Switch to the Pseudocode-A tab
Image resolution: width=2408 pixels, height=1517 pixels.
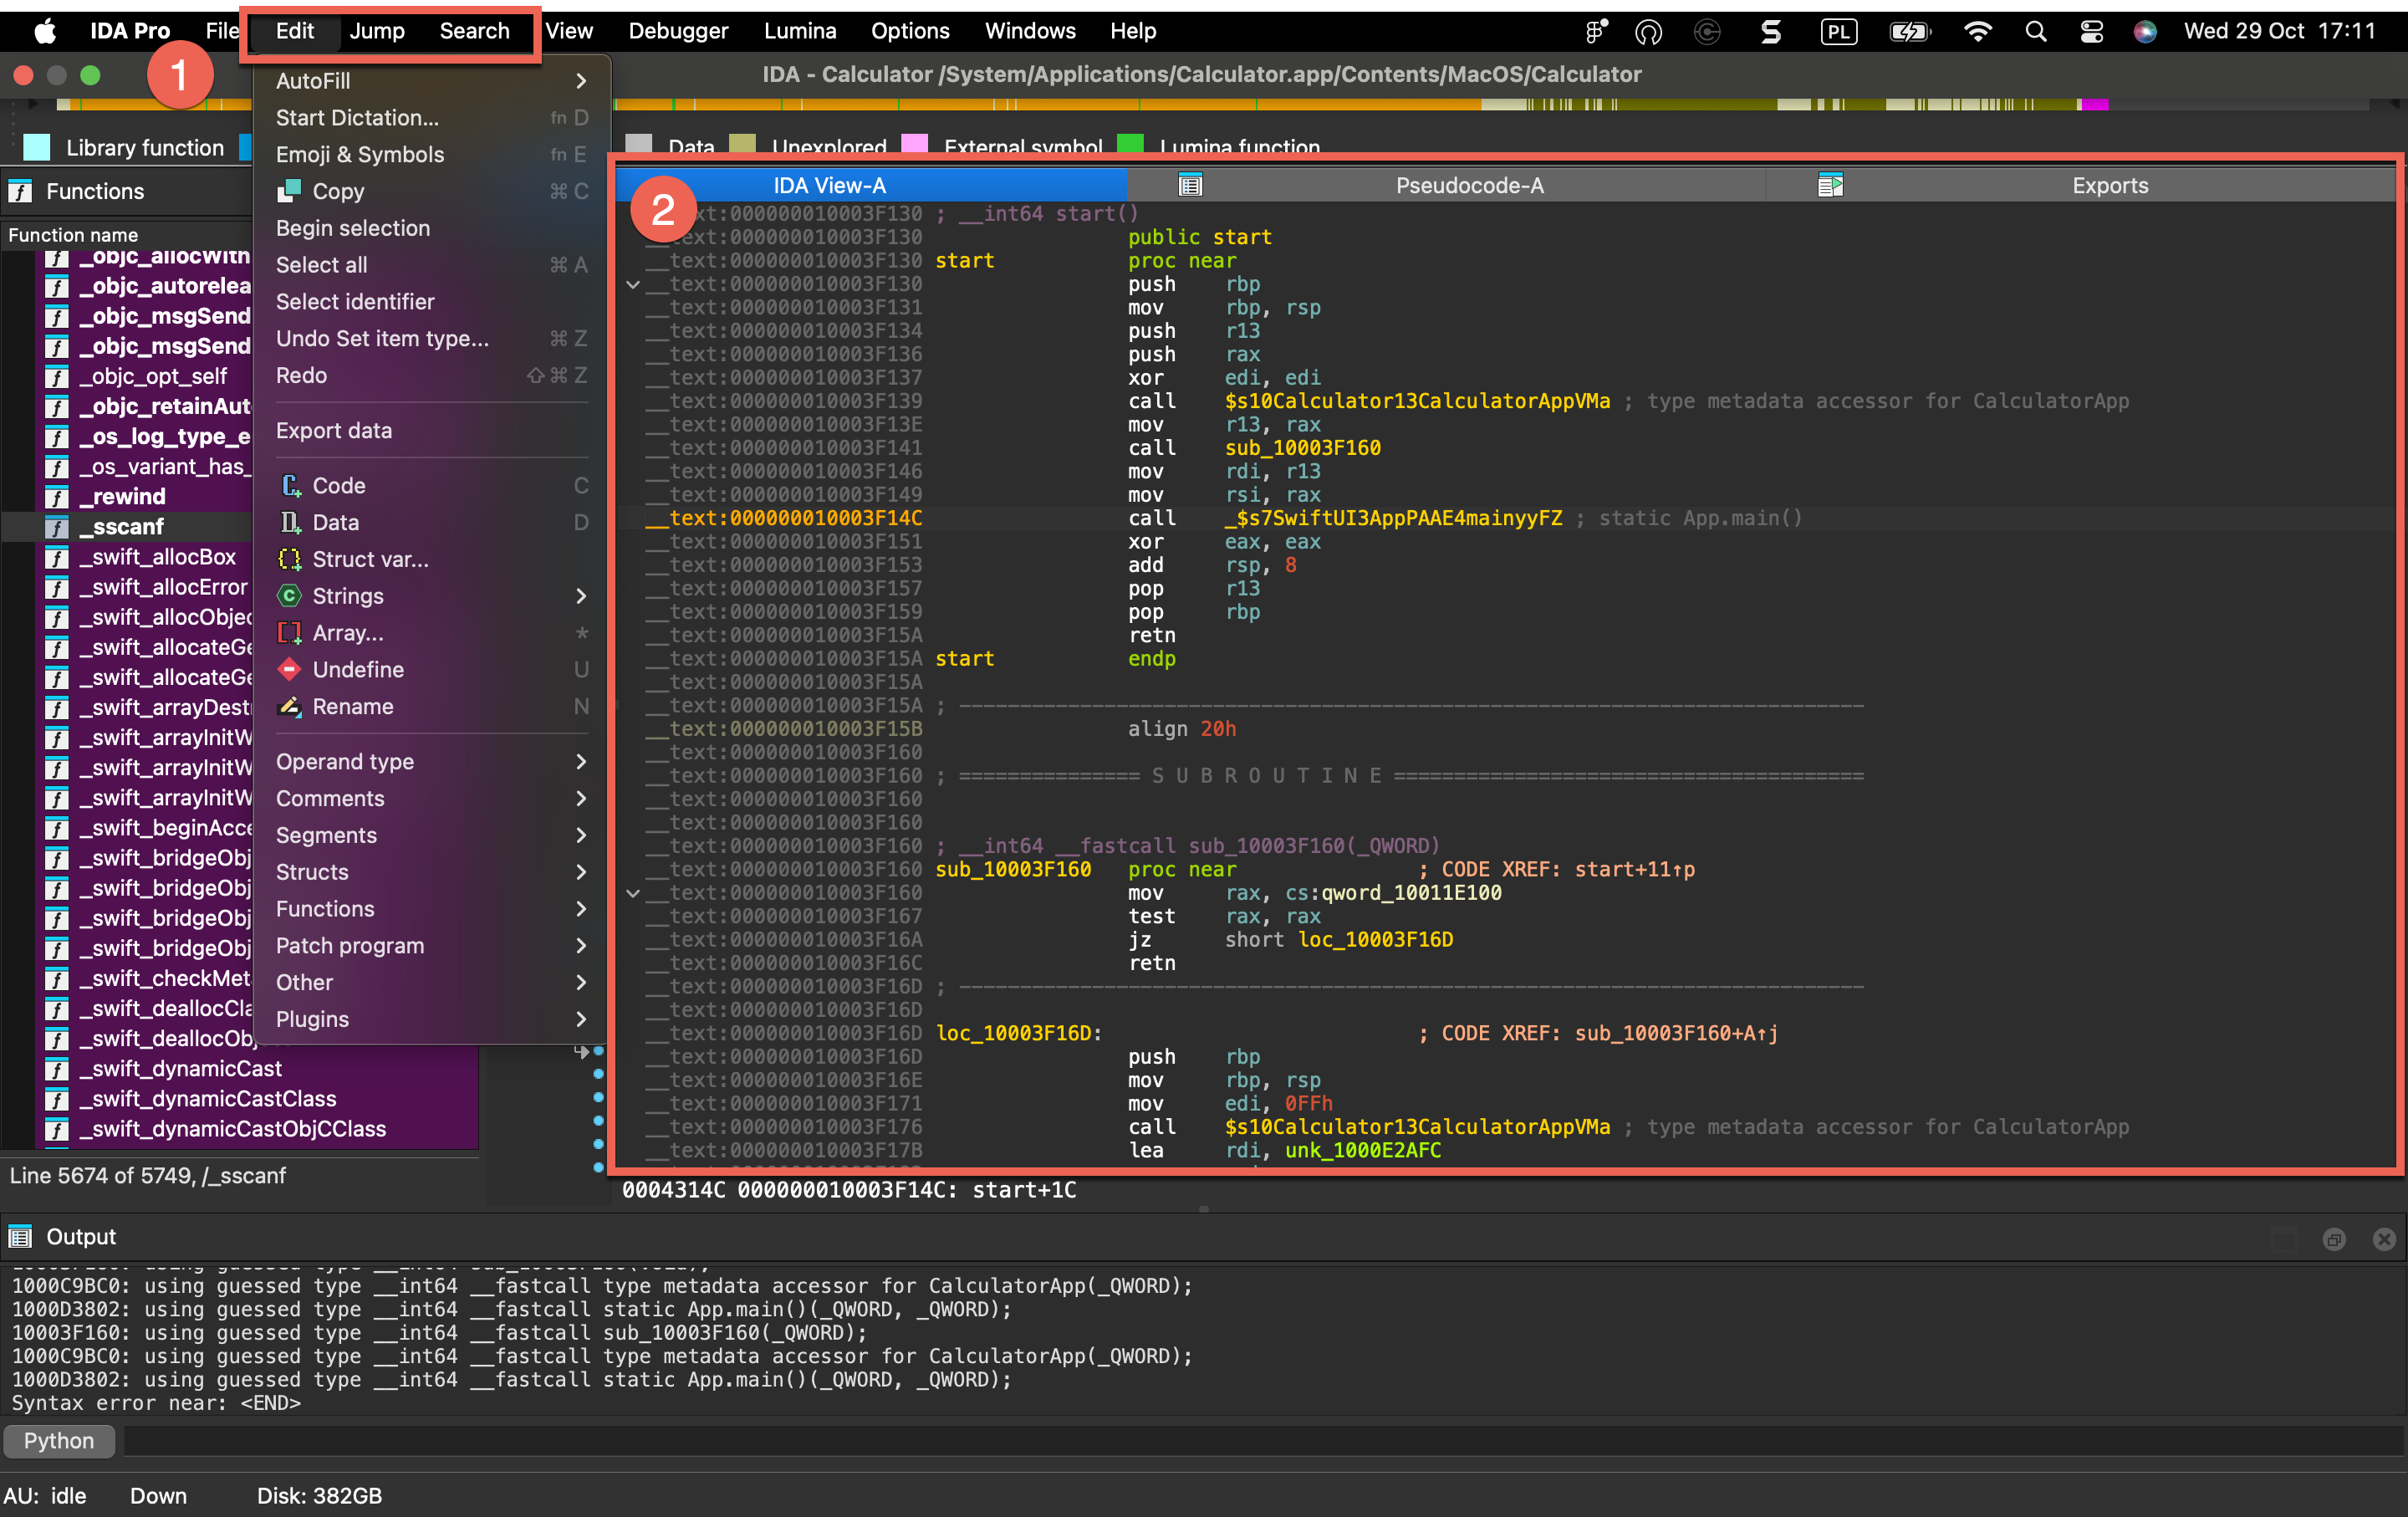[x=1469, y=185]
